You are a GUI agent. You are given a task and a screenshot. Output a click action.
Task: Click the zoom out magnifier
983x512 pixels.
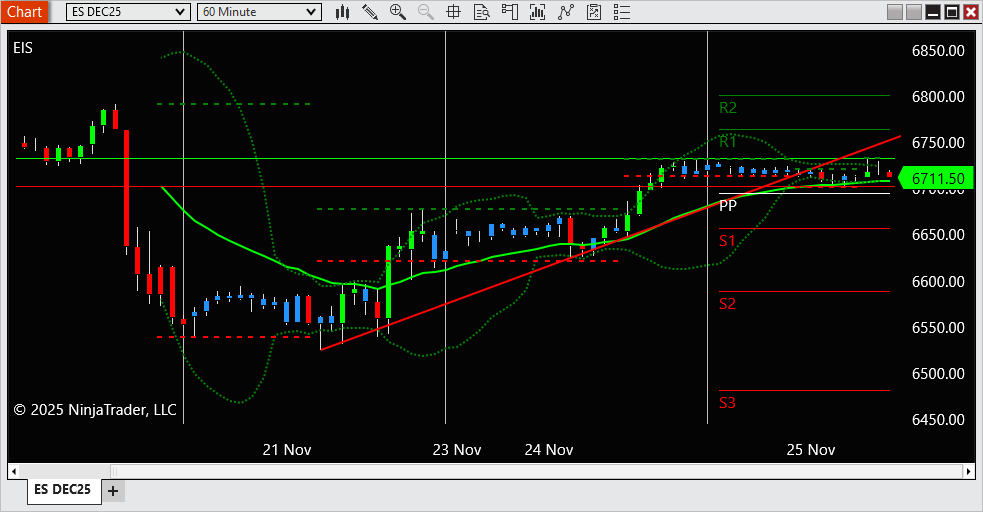(426, 12)
